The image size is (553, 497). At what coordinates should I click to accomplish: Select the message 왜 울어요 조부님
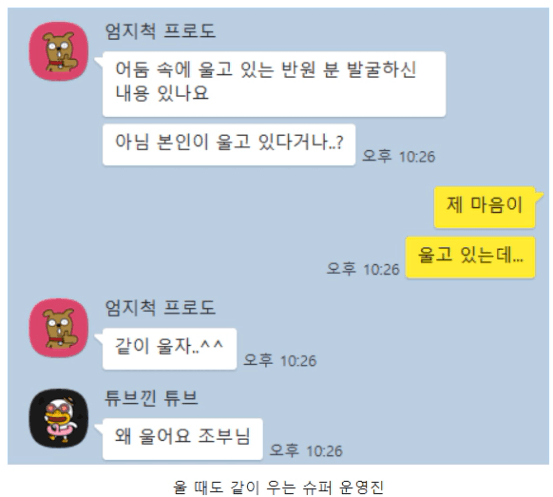tap(182, 439)
